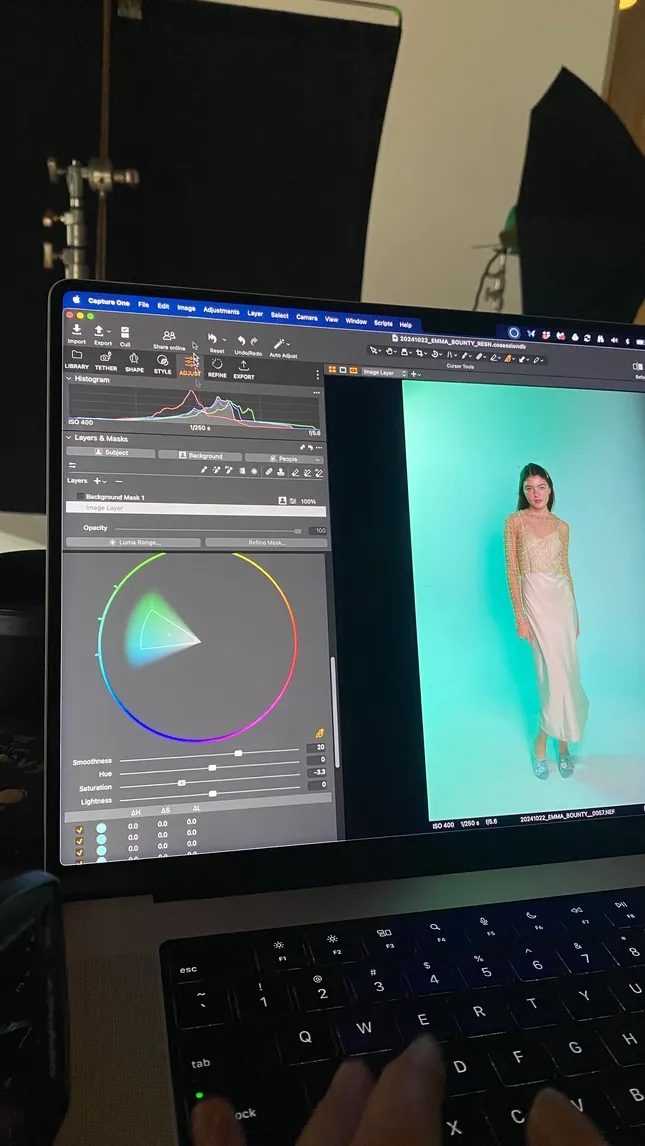Open the Camera menu
This screenshot has height=1146, width=645.
click(306, 317)
